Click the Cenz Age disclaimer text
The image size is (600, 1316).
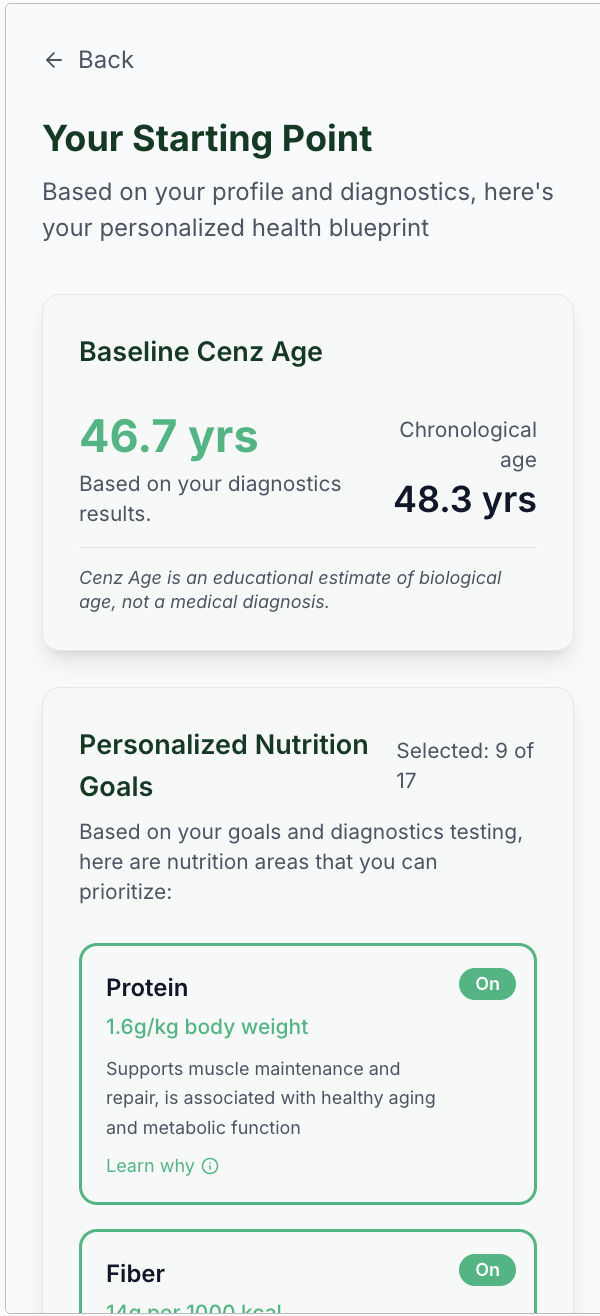coord(290,590)
